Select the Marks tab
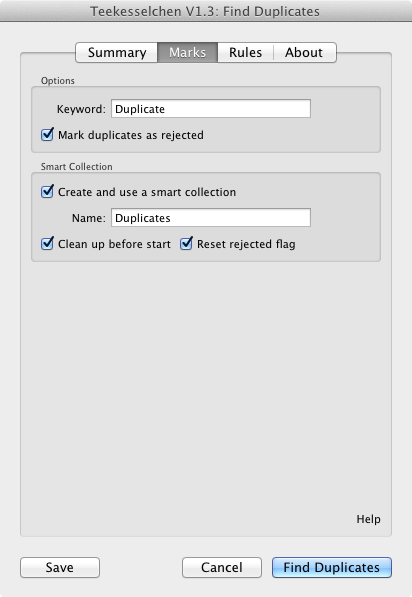Screen dimensions: 412x597 187,53
